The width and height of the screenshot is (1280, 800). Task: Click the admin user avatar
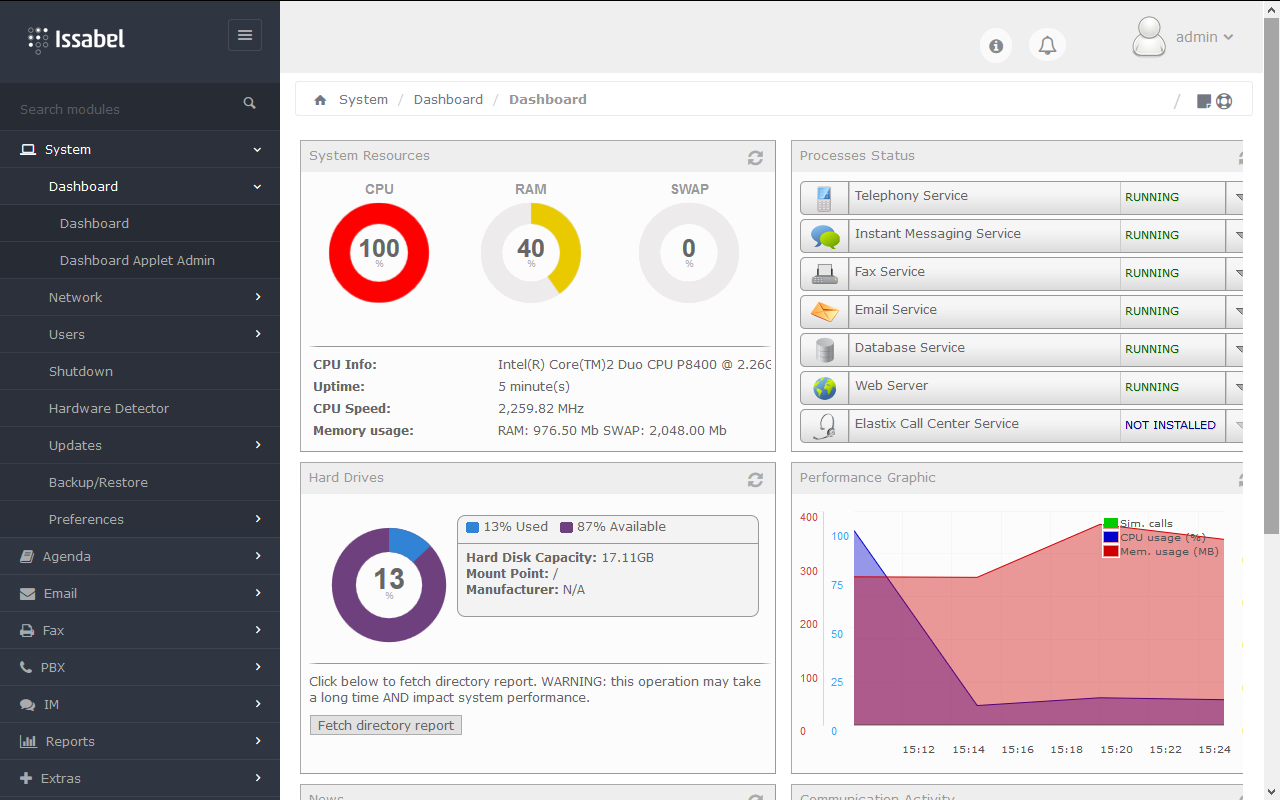pyautogui.click(x=1149, y=37)
